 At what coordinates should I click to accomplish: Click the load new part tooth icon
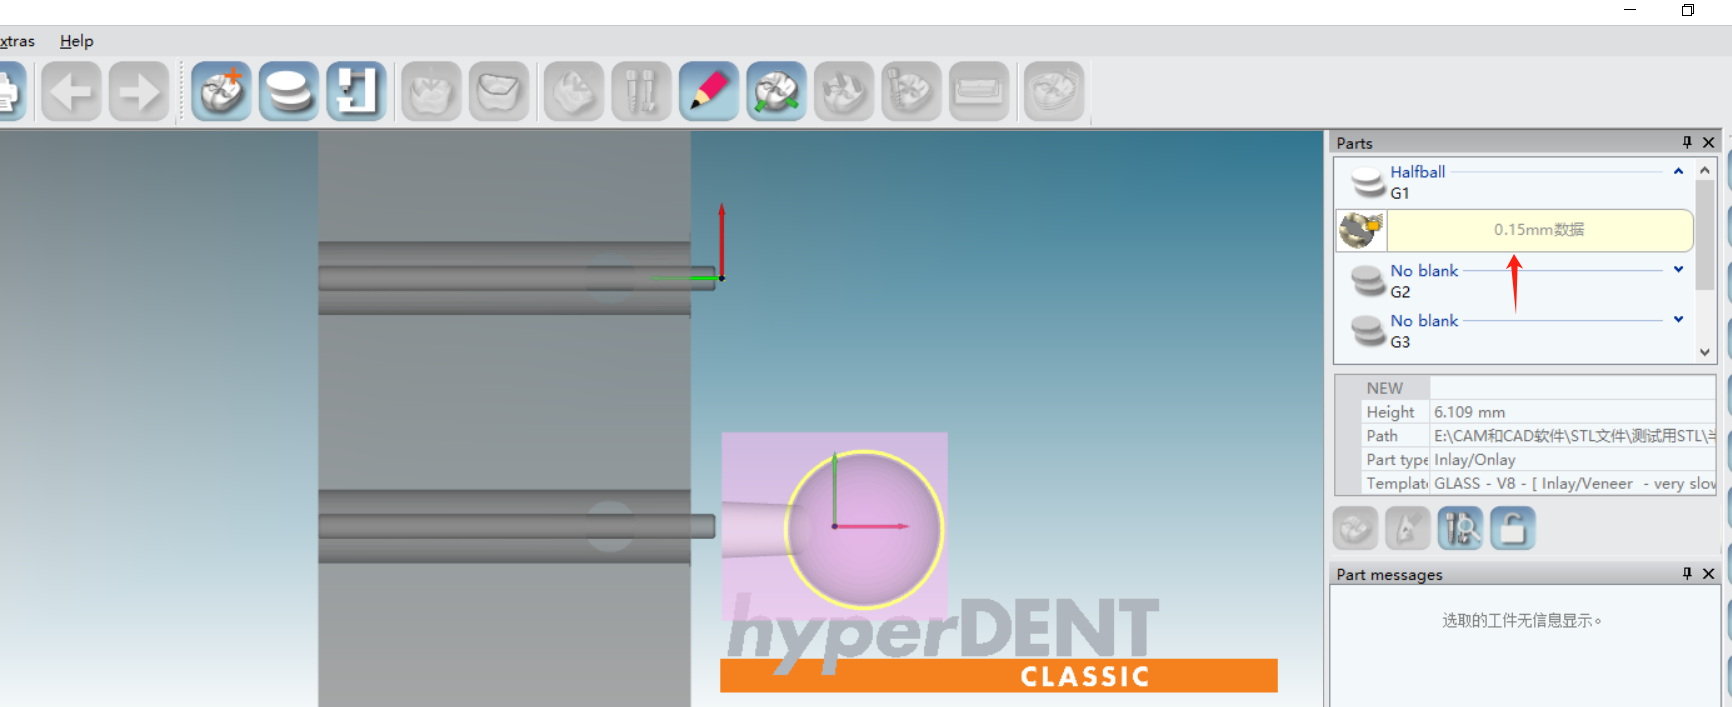[221, 92]
